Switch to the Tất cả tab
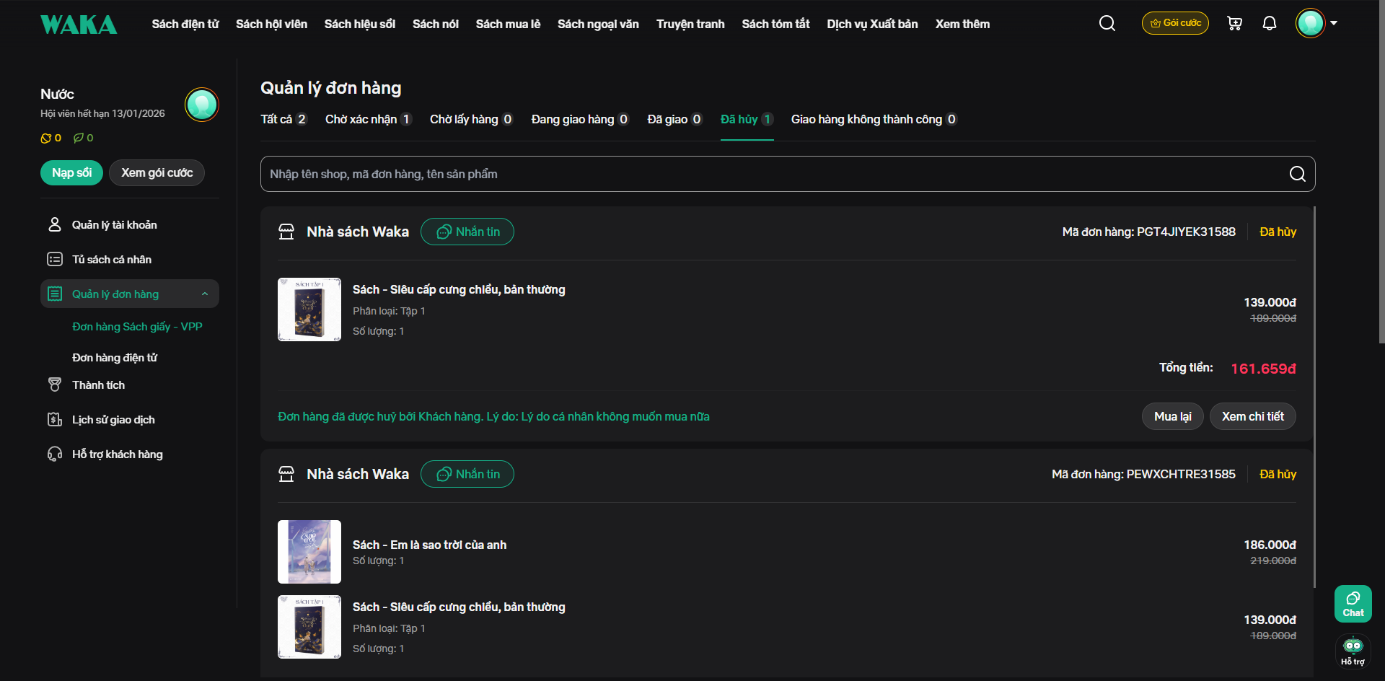 coord(283,120)
